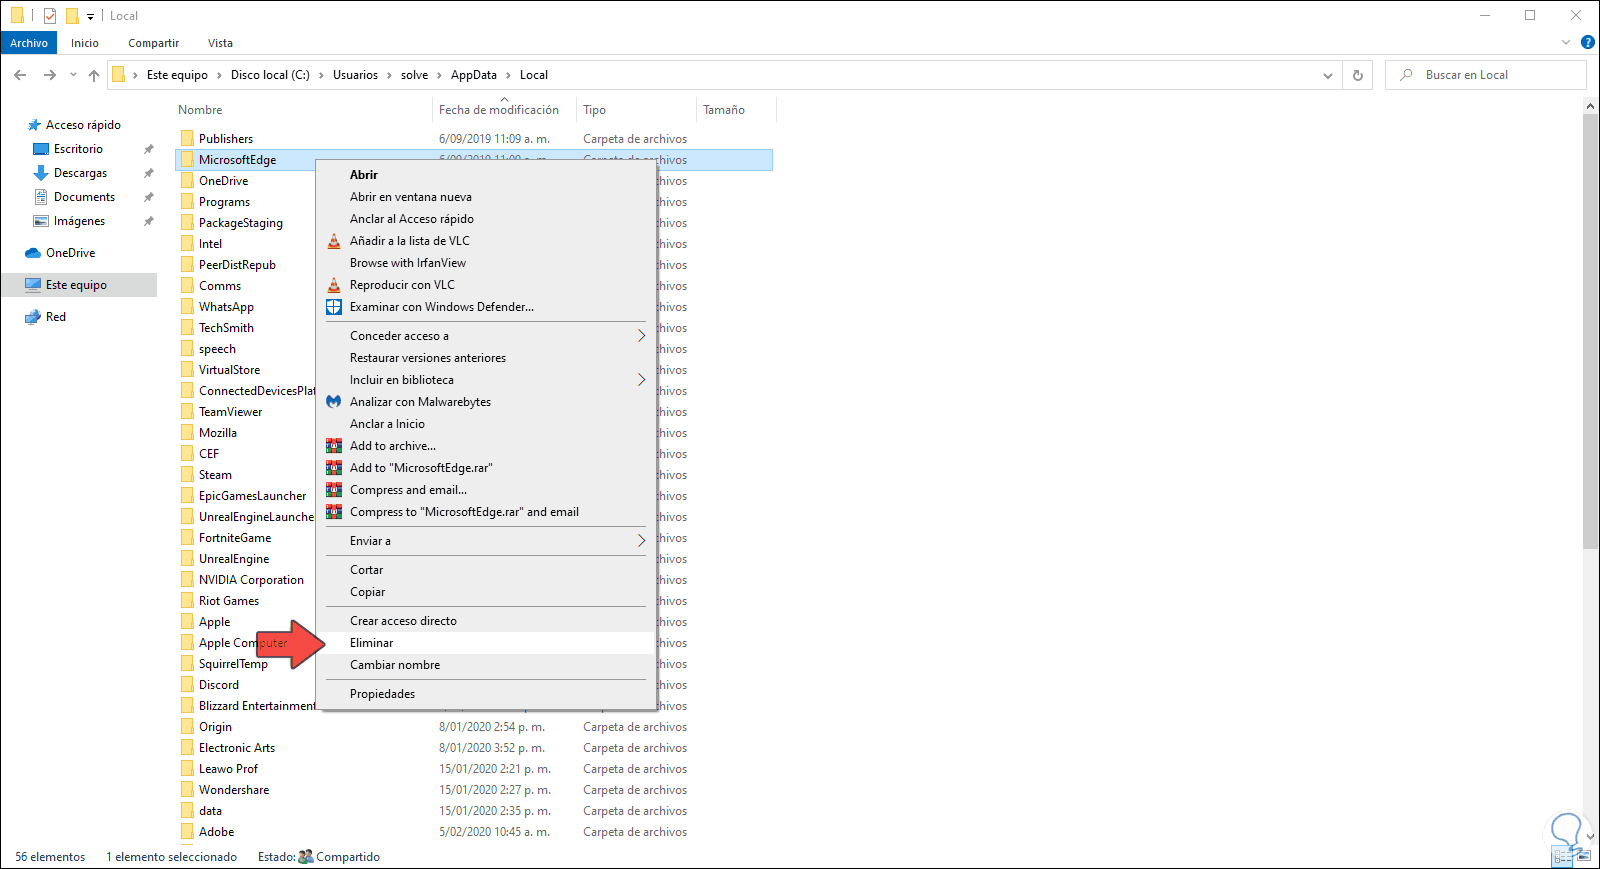Expand breadcrumb chevron after Usuarios

(x=390, y=75)
